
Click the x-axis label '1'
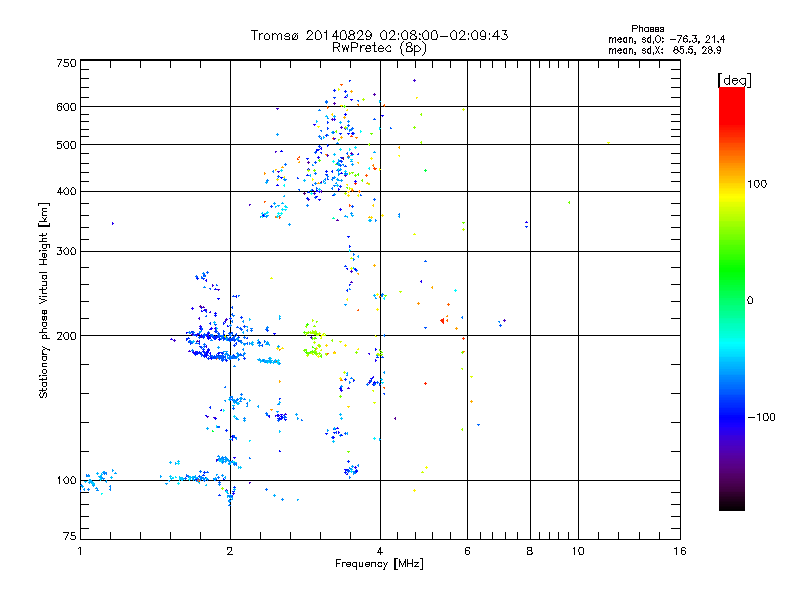tap(80, 551)
